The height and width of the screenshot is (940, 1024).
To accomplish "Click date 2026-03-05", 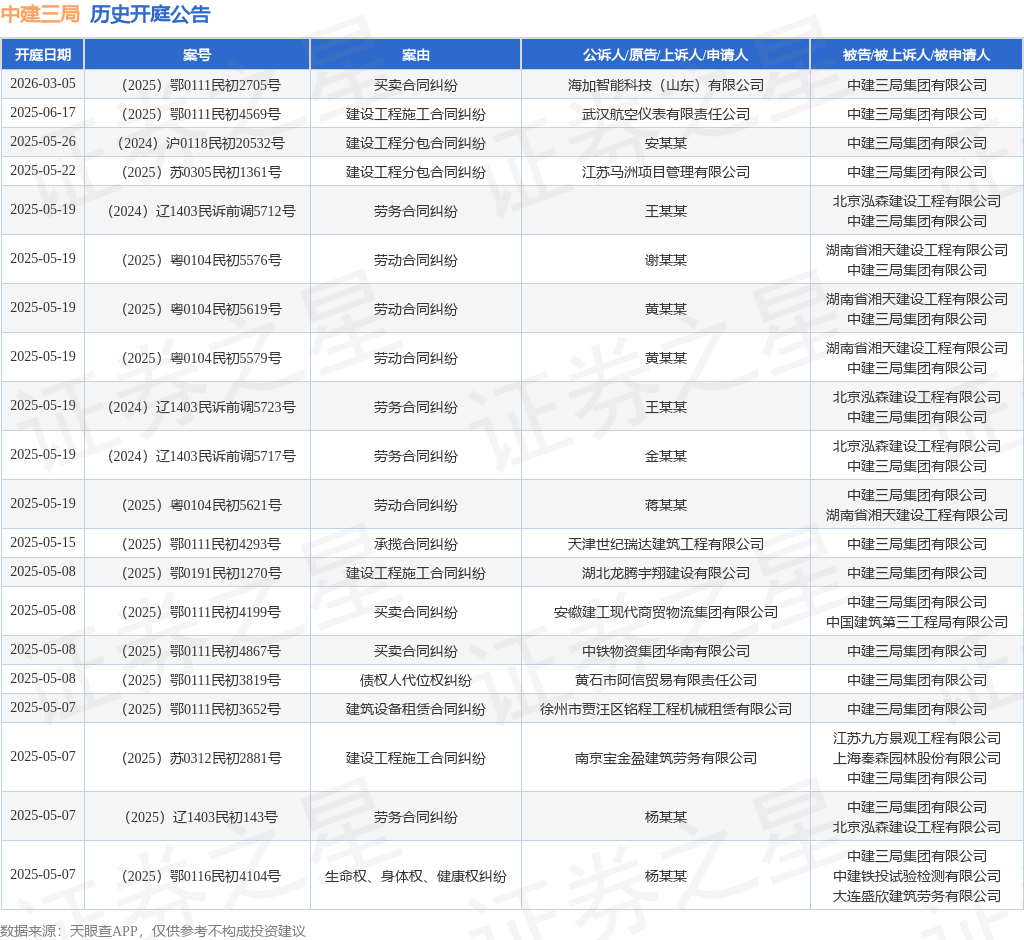I will click(42, 84).
